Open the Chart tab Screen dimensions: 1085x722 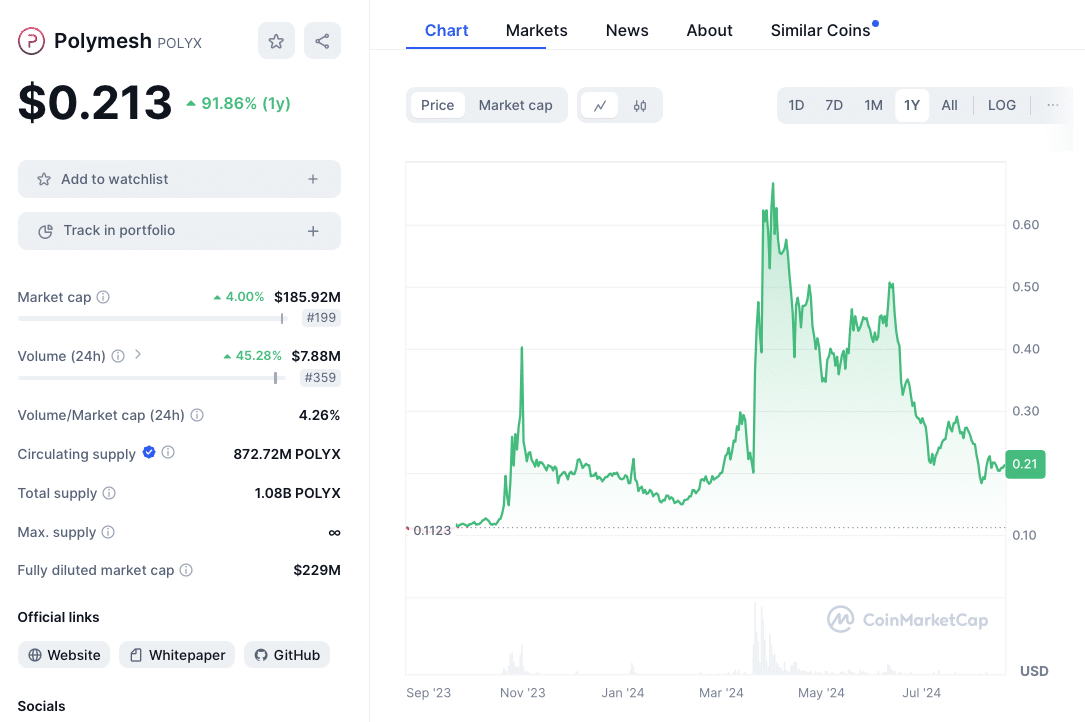click(446, 30)
